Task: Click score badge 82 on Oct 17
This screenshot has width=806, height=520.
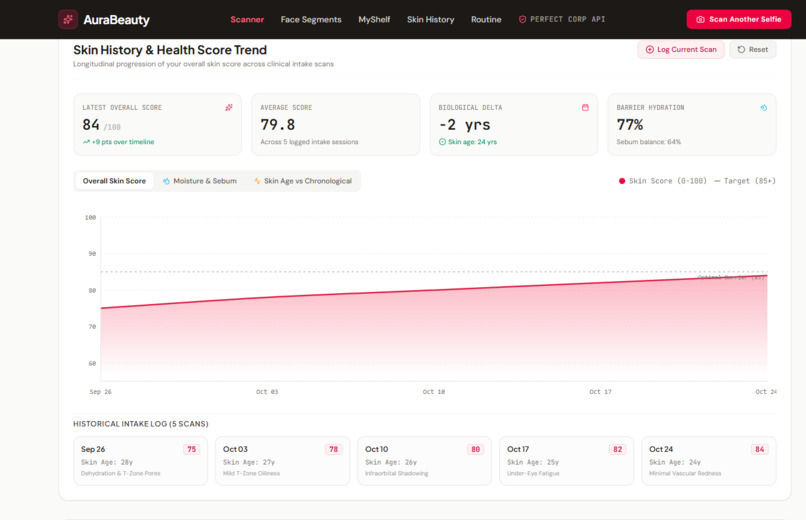Action: pos(617,449)
